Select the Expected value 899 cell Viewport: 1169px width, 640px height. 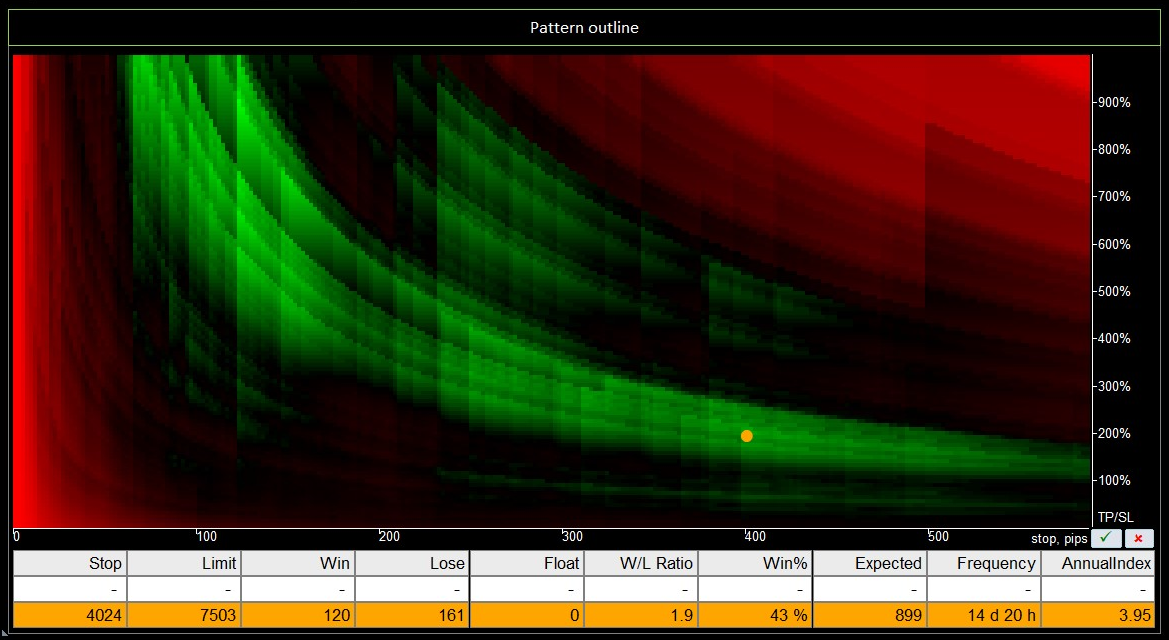coord(870,615)
